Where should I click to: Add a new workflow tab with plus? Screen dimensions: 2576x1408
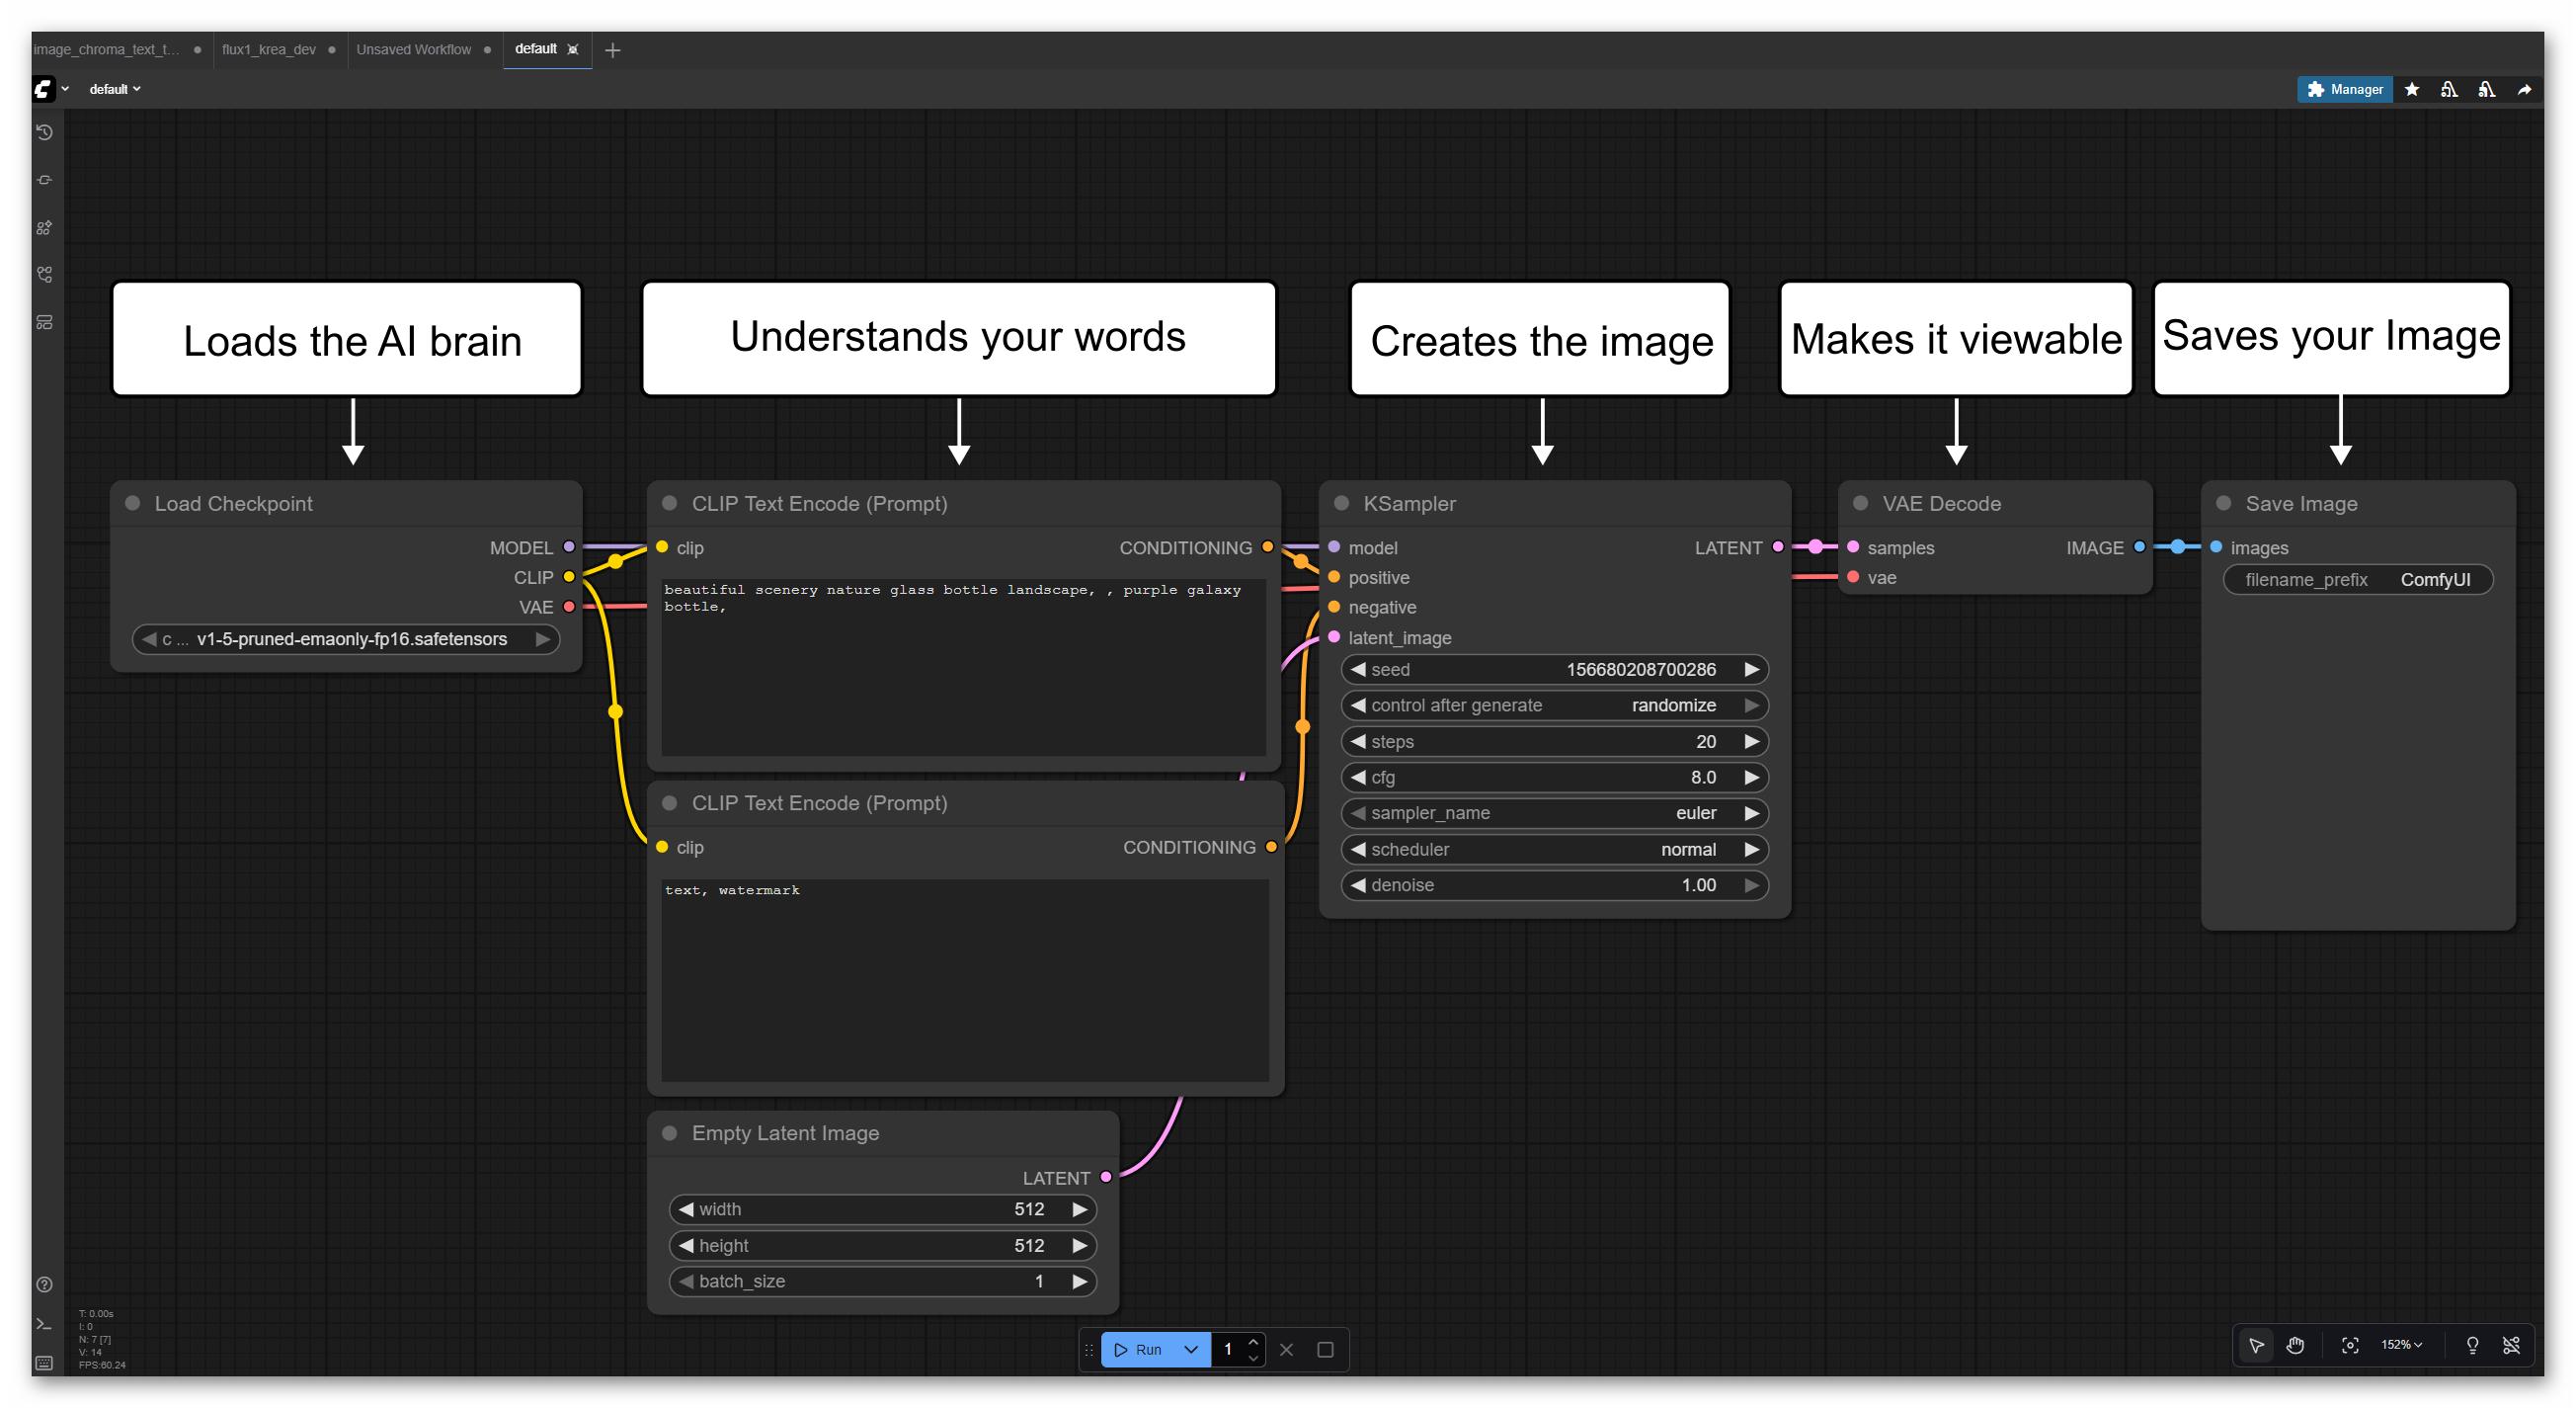click(613, 50)
